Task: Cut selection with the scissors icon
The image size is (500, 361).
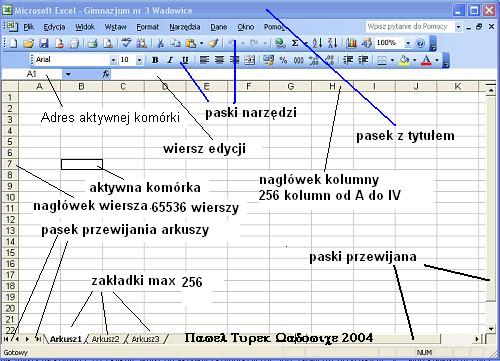Action: (x=160, y=43)
